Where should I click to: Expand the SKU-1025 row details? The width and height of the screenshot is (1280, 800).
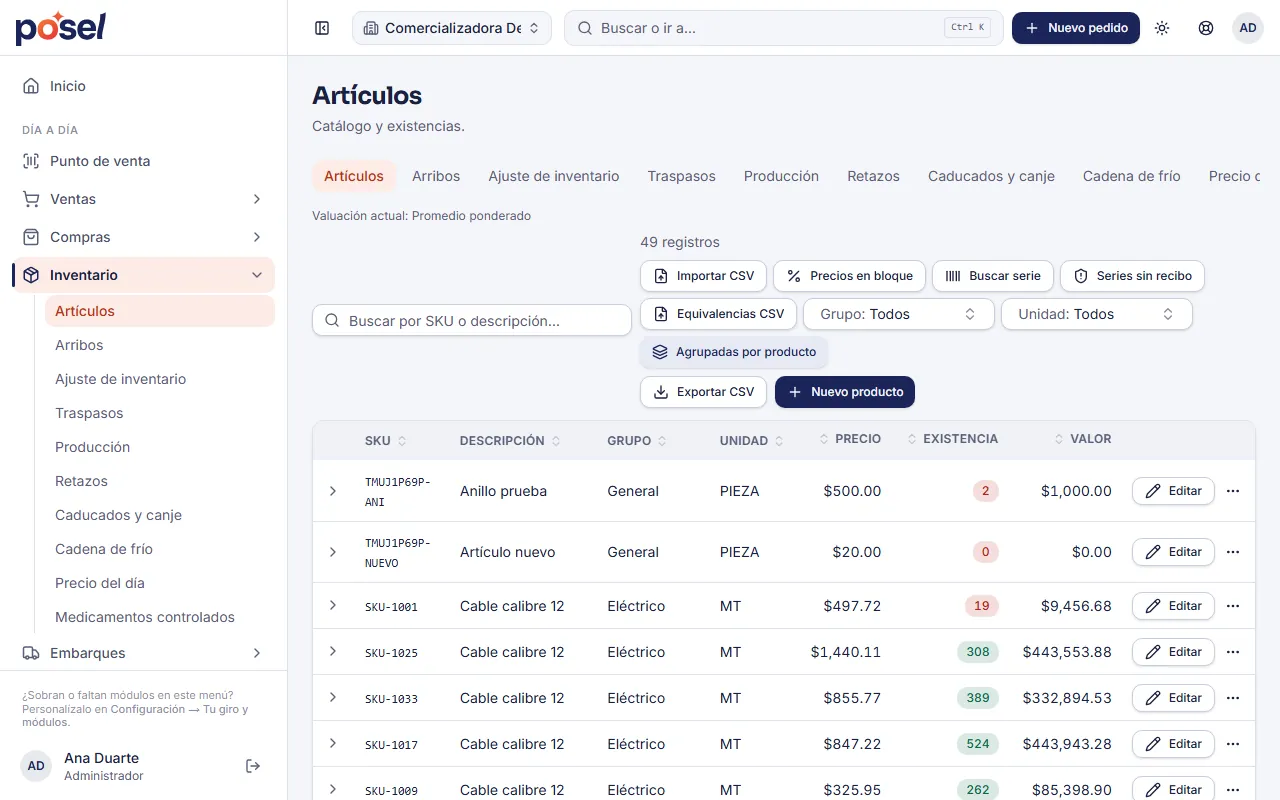click(x=333, y=651)
